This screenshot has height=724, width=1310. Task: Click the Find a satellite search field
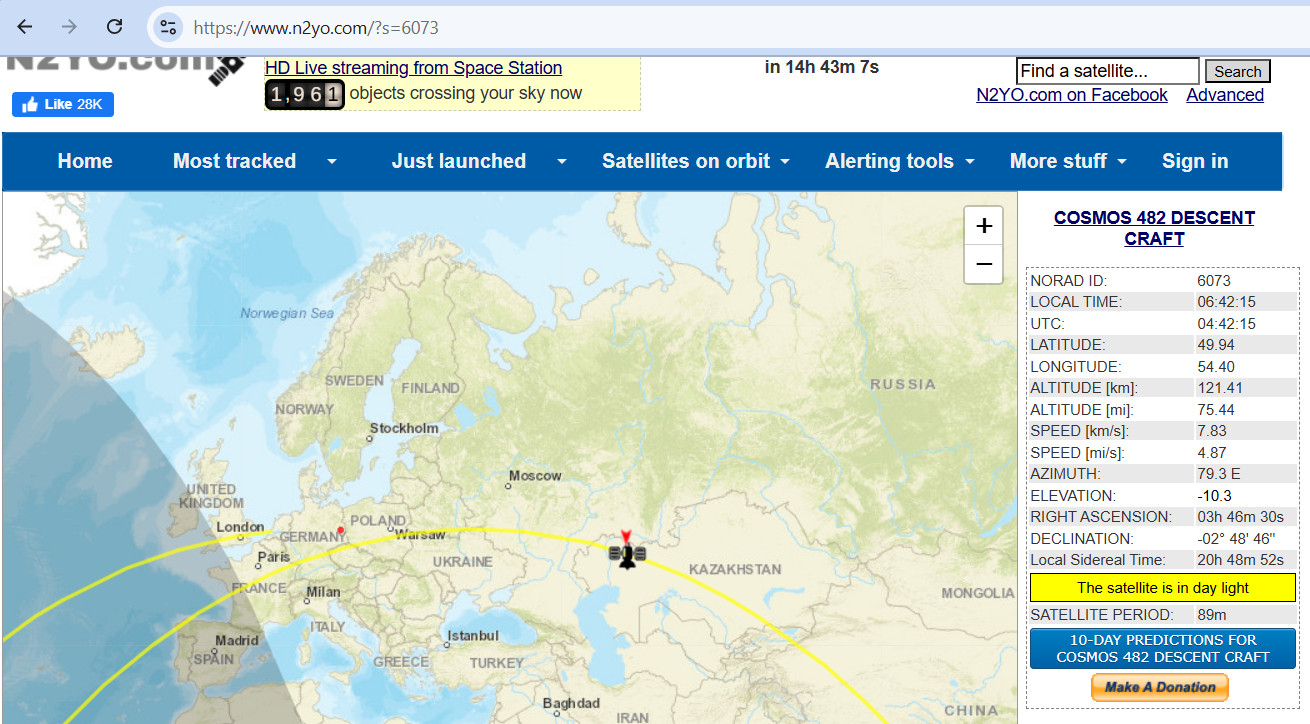point(1107,71)
